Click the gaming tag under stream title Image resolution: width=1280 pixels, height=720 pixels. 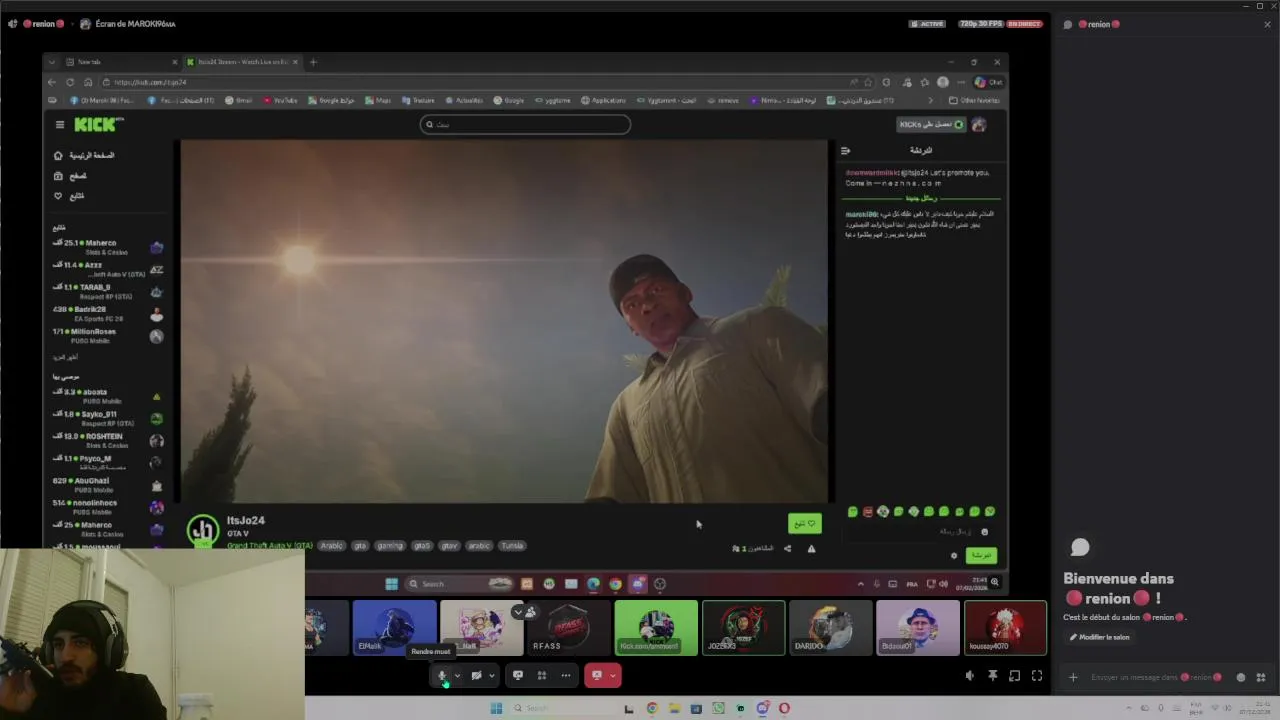click(390, 546)
